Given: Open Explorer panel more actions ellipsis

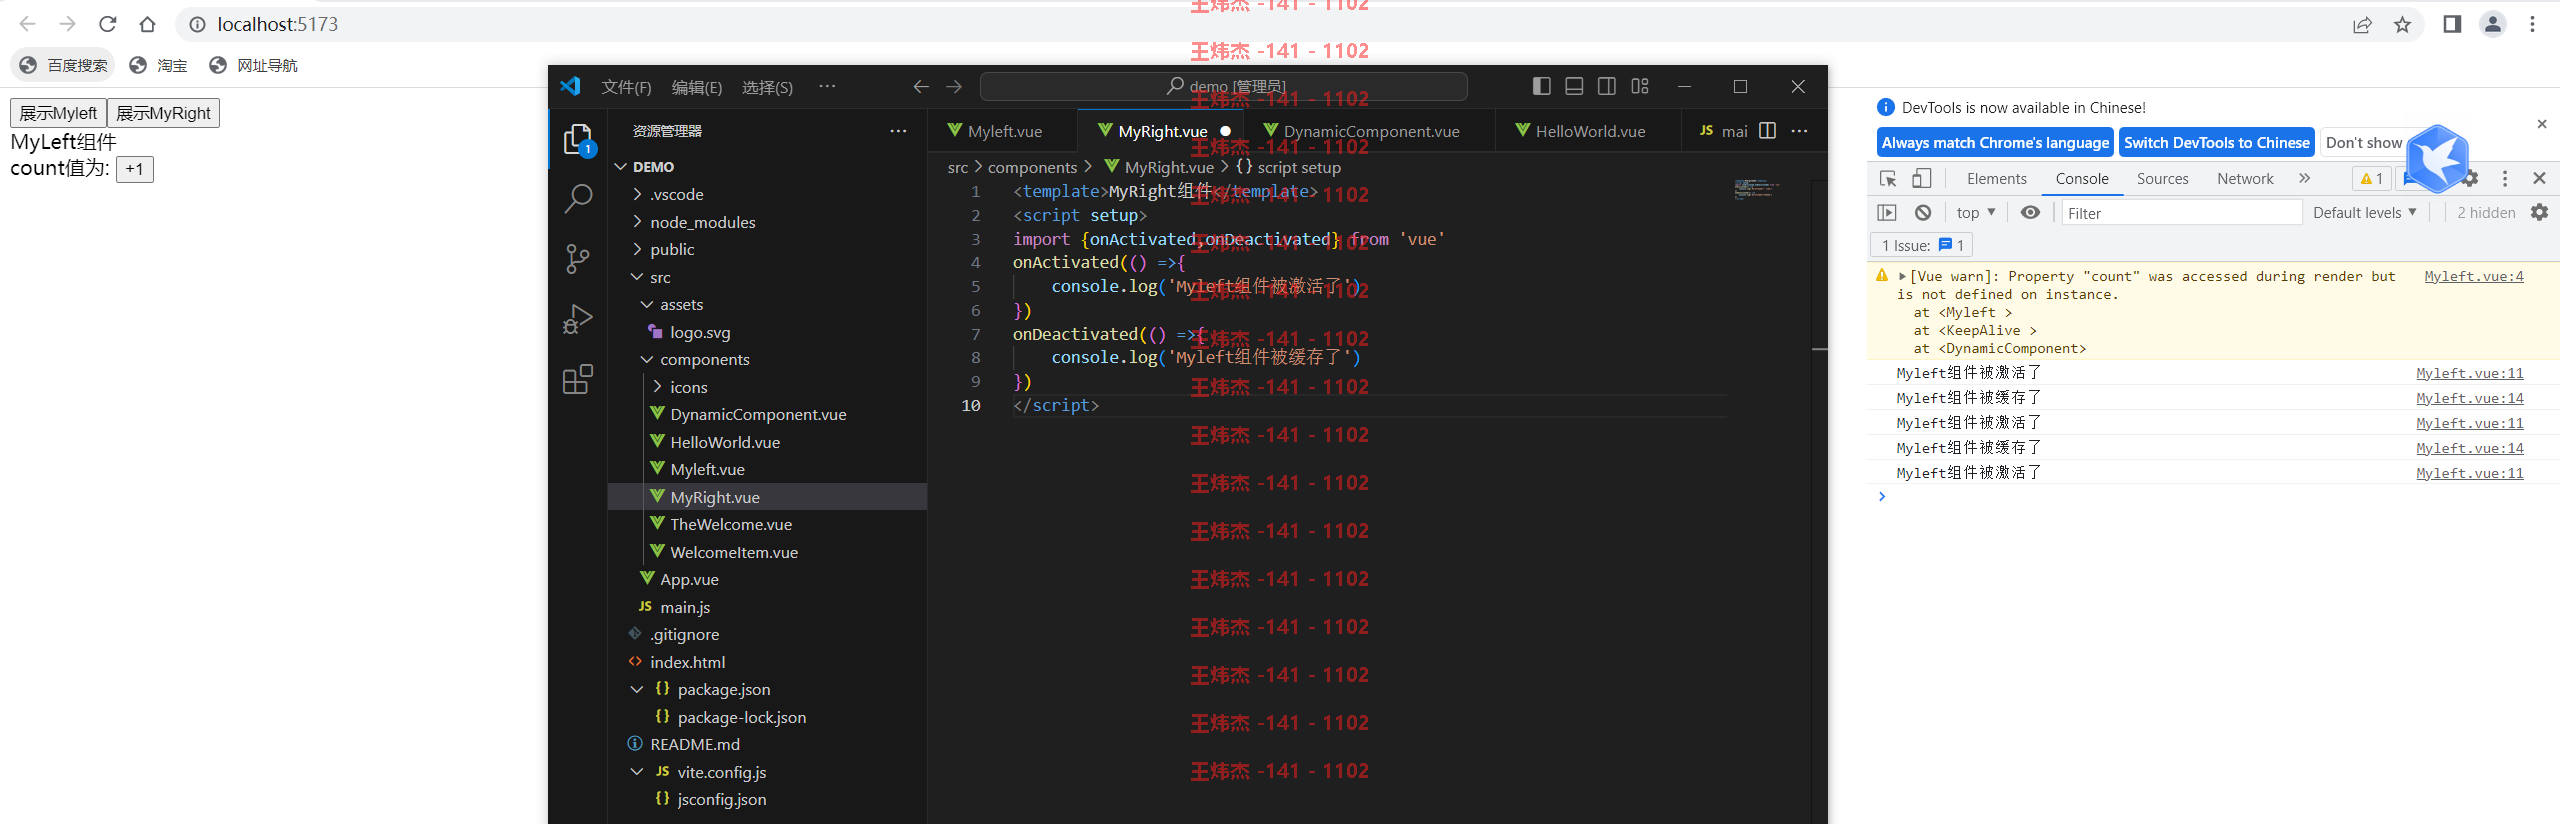Looking at the screenshot, I should (898, 131).
